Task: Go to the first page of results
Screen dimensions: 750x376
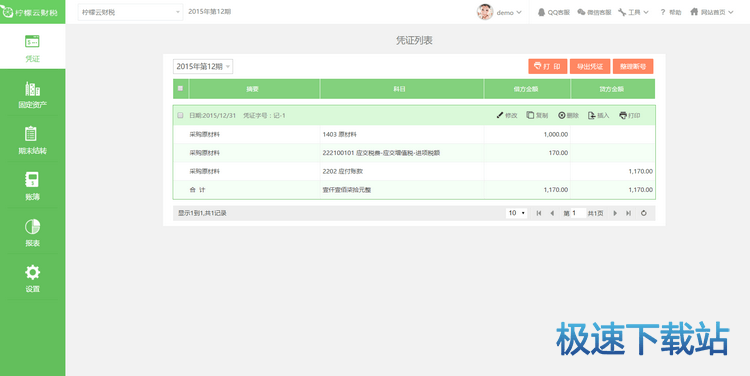Action: (539, 213)
